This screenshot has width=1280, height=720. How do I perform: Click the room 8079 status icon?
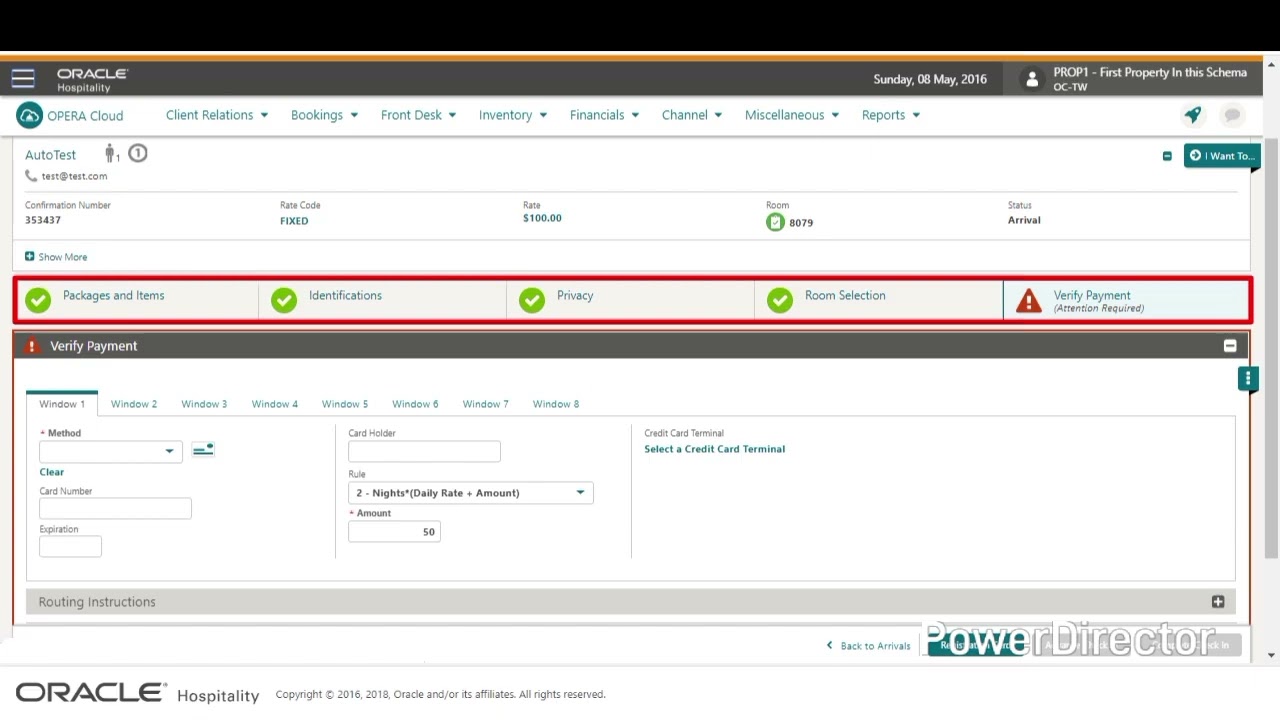775,222
